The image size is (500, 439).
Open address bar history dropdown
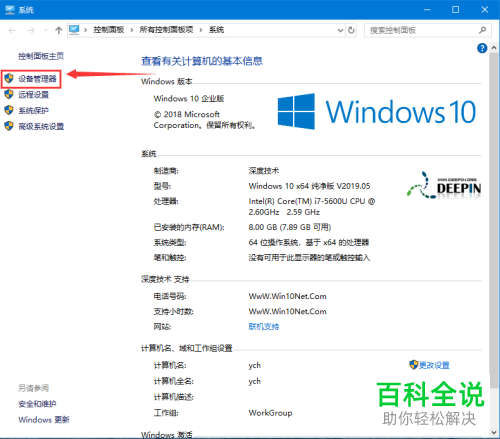pyautogui.click(x=340, y=30)
